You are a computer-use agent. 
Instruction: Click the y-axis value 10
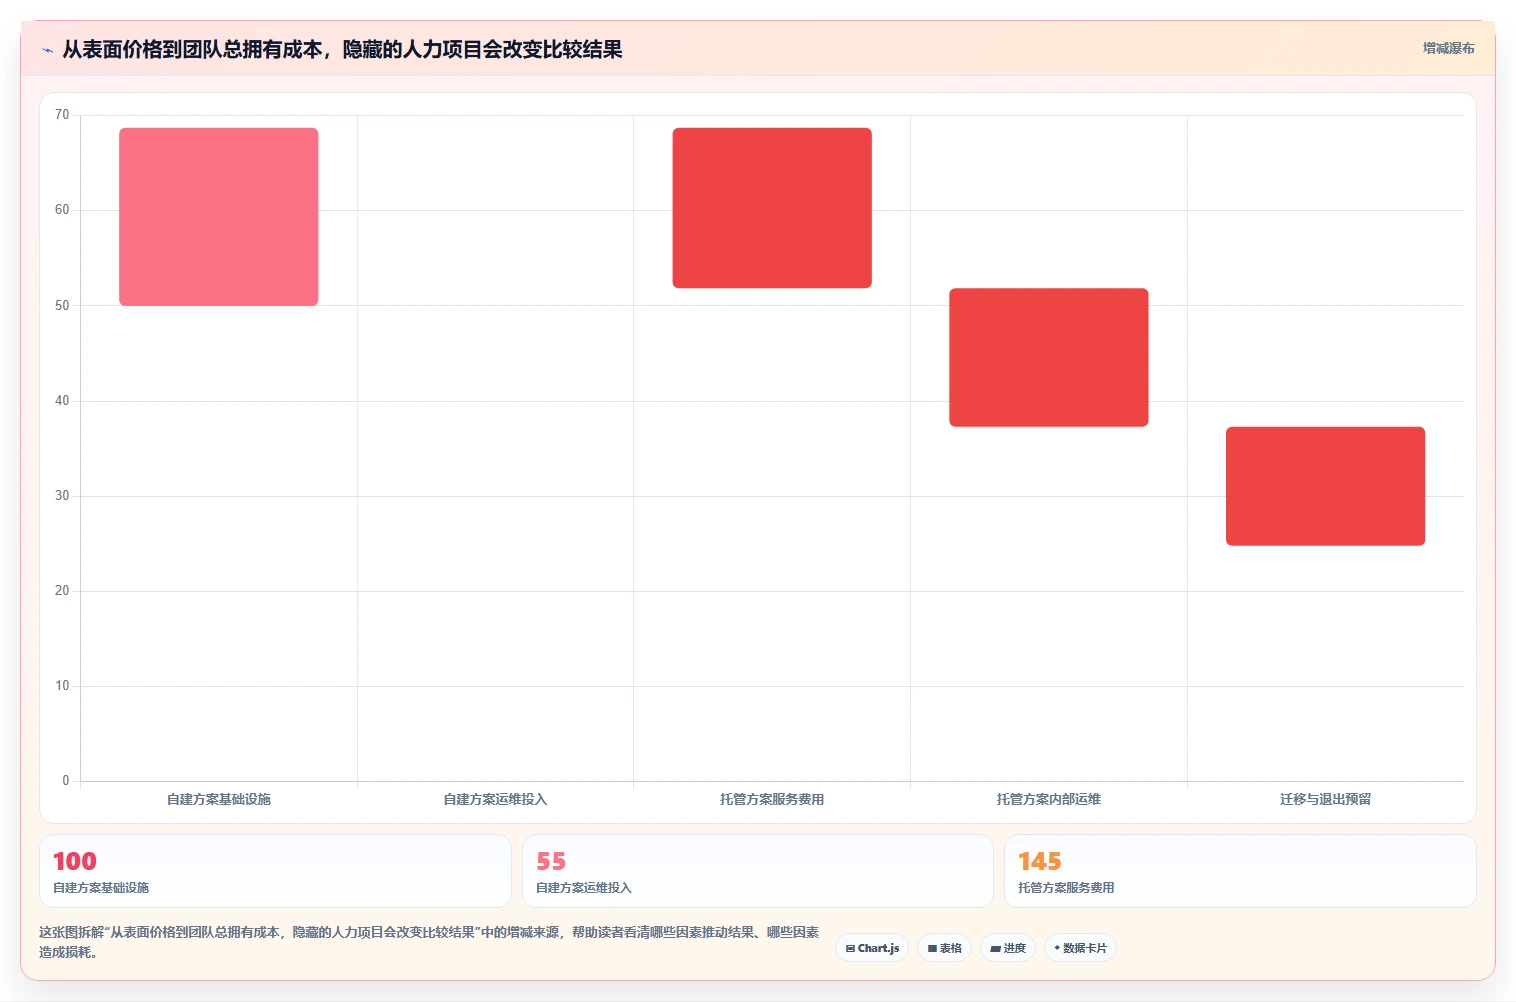pos(62,686)
